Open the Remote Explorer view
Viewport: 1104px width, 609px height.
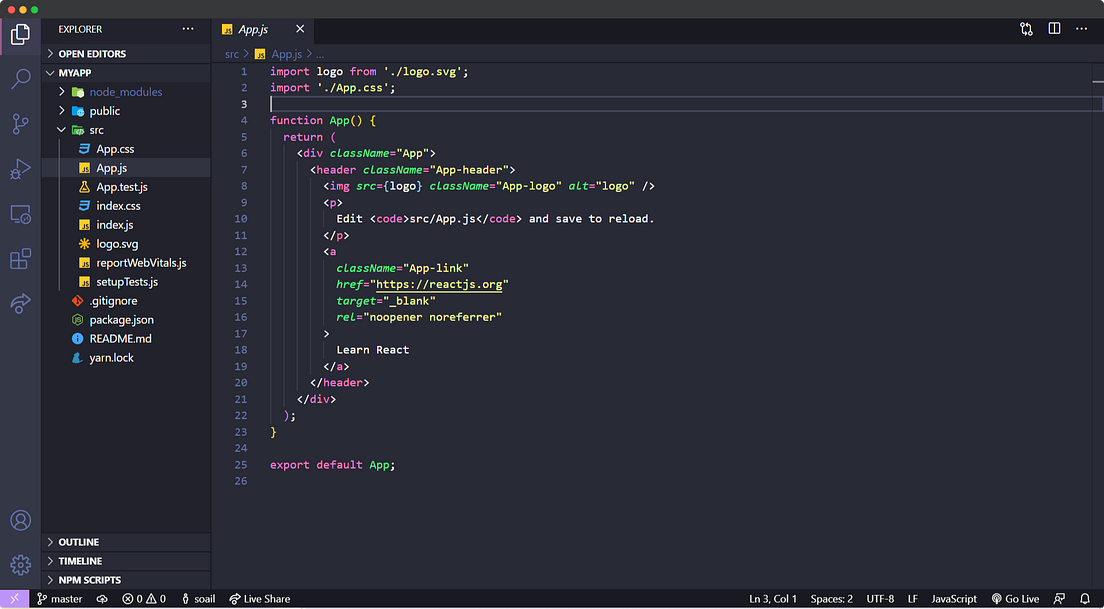(x=20, y=213)
